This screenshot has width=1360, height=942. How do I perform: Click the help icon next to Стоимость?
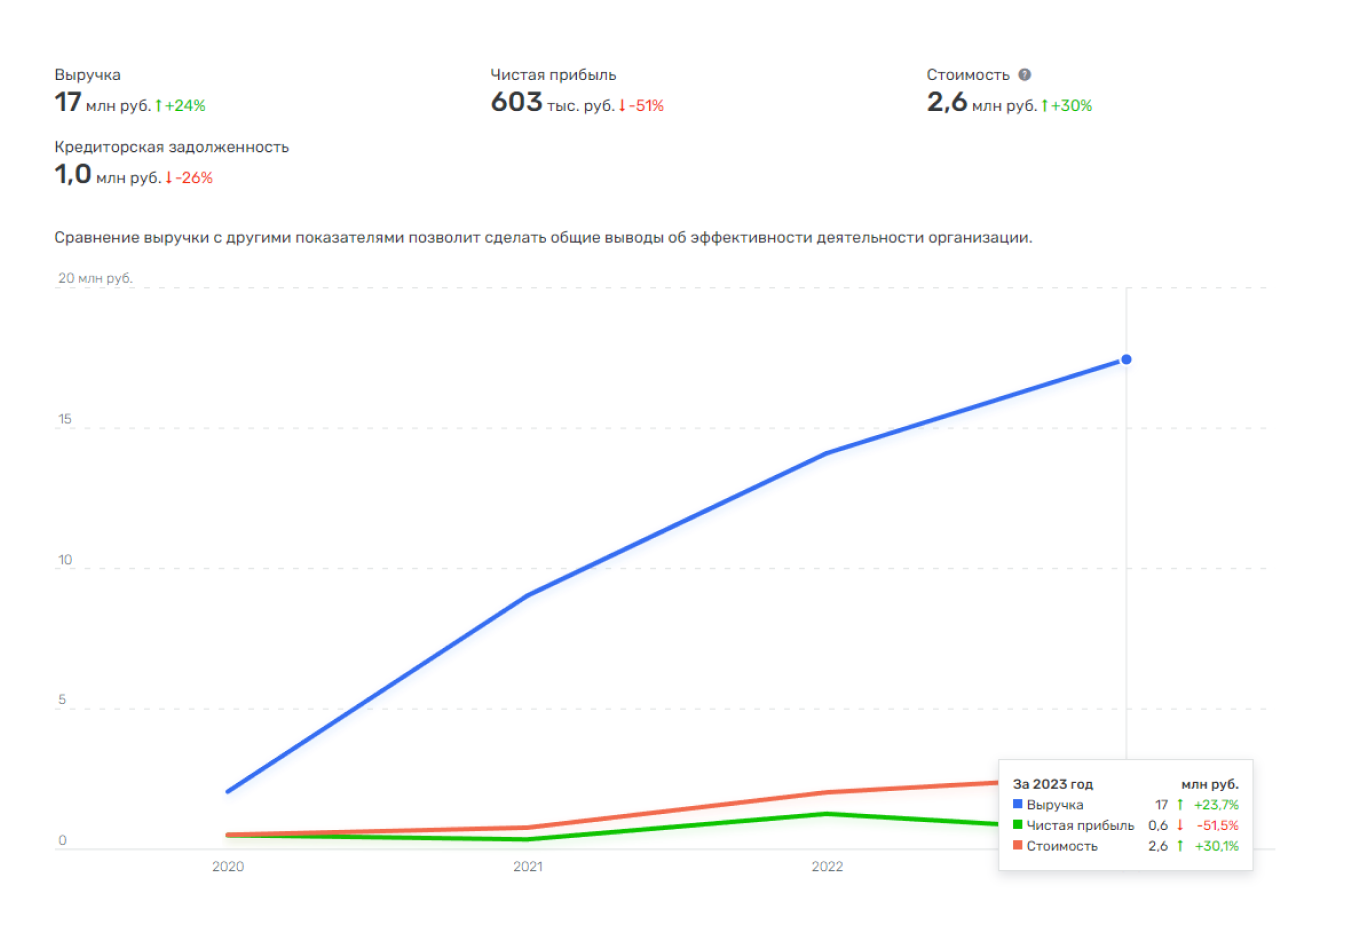tap(1024, 75)
